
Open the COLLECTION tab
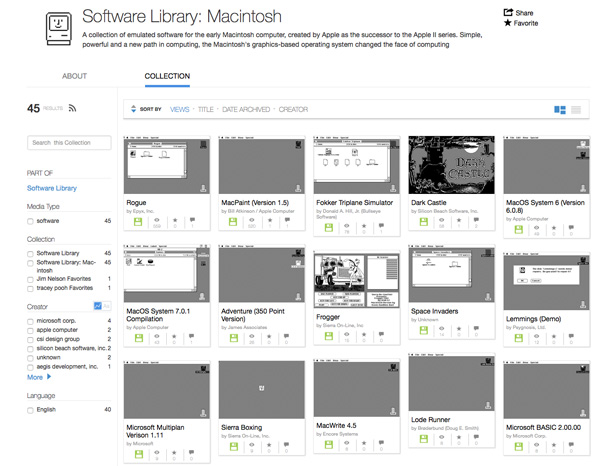(167, 76)
